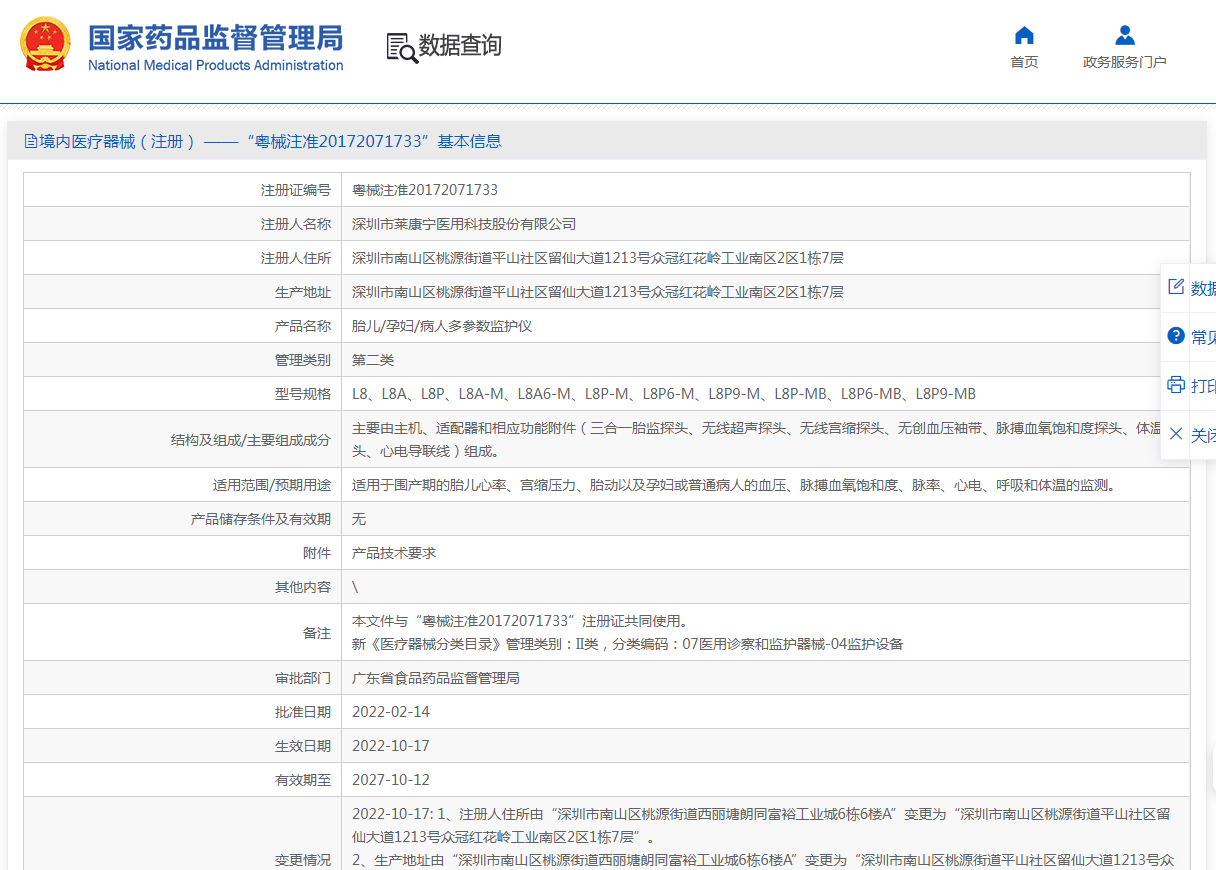Viewport: 1216px width, 870px height.
Task: Click the 批准日期 row label
Action: (x=303, y=712)
